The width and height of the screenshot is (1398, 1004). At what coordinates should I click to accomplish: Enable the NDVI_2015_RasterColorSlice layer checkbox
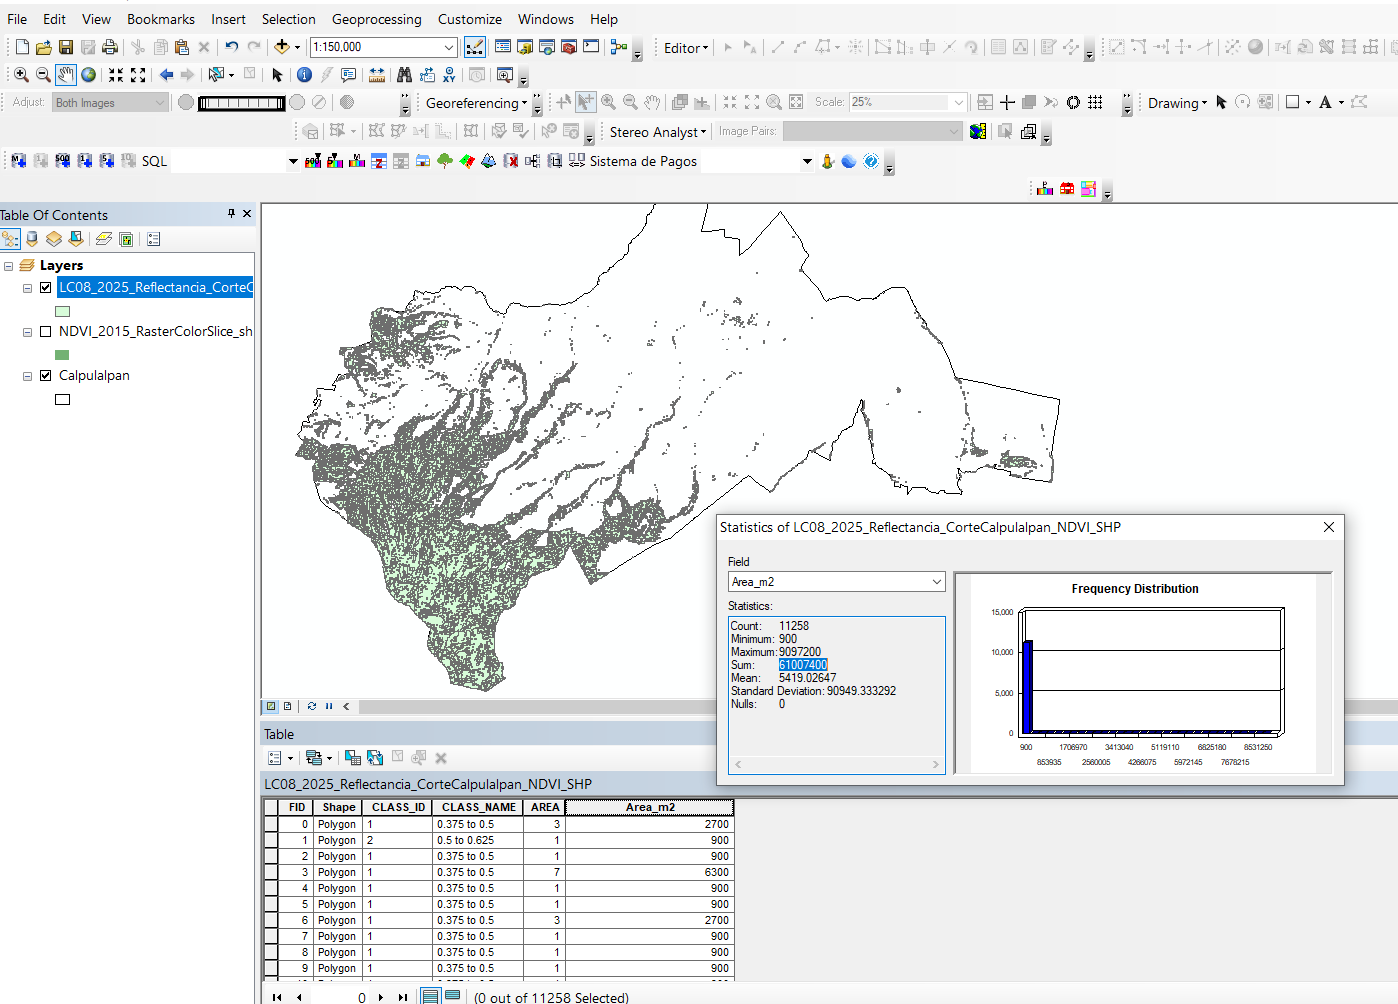pyautogui.click(x=45, y=331)
